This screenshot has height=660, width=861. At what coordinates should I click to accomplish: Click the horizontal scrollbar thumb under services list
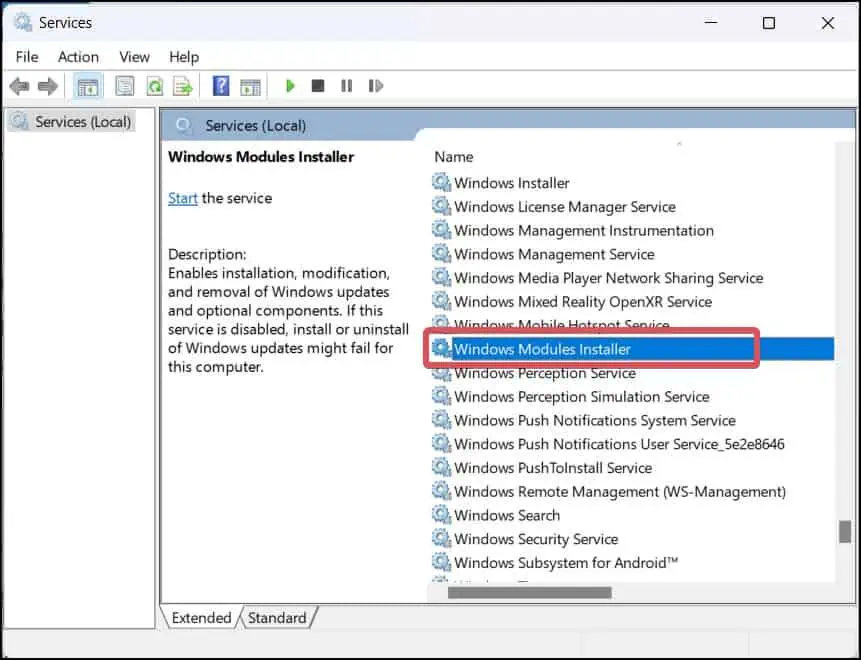(529, 592)
